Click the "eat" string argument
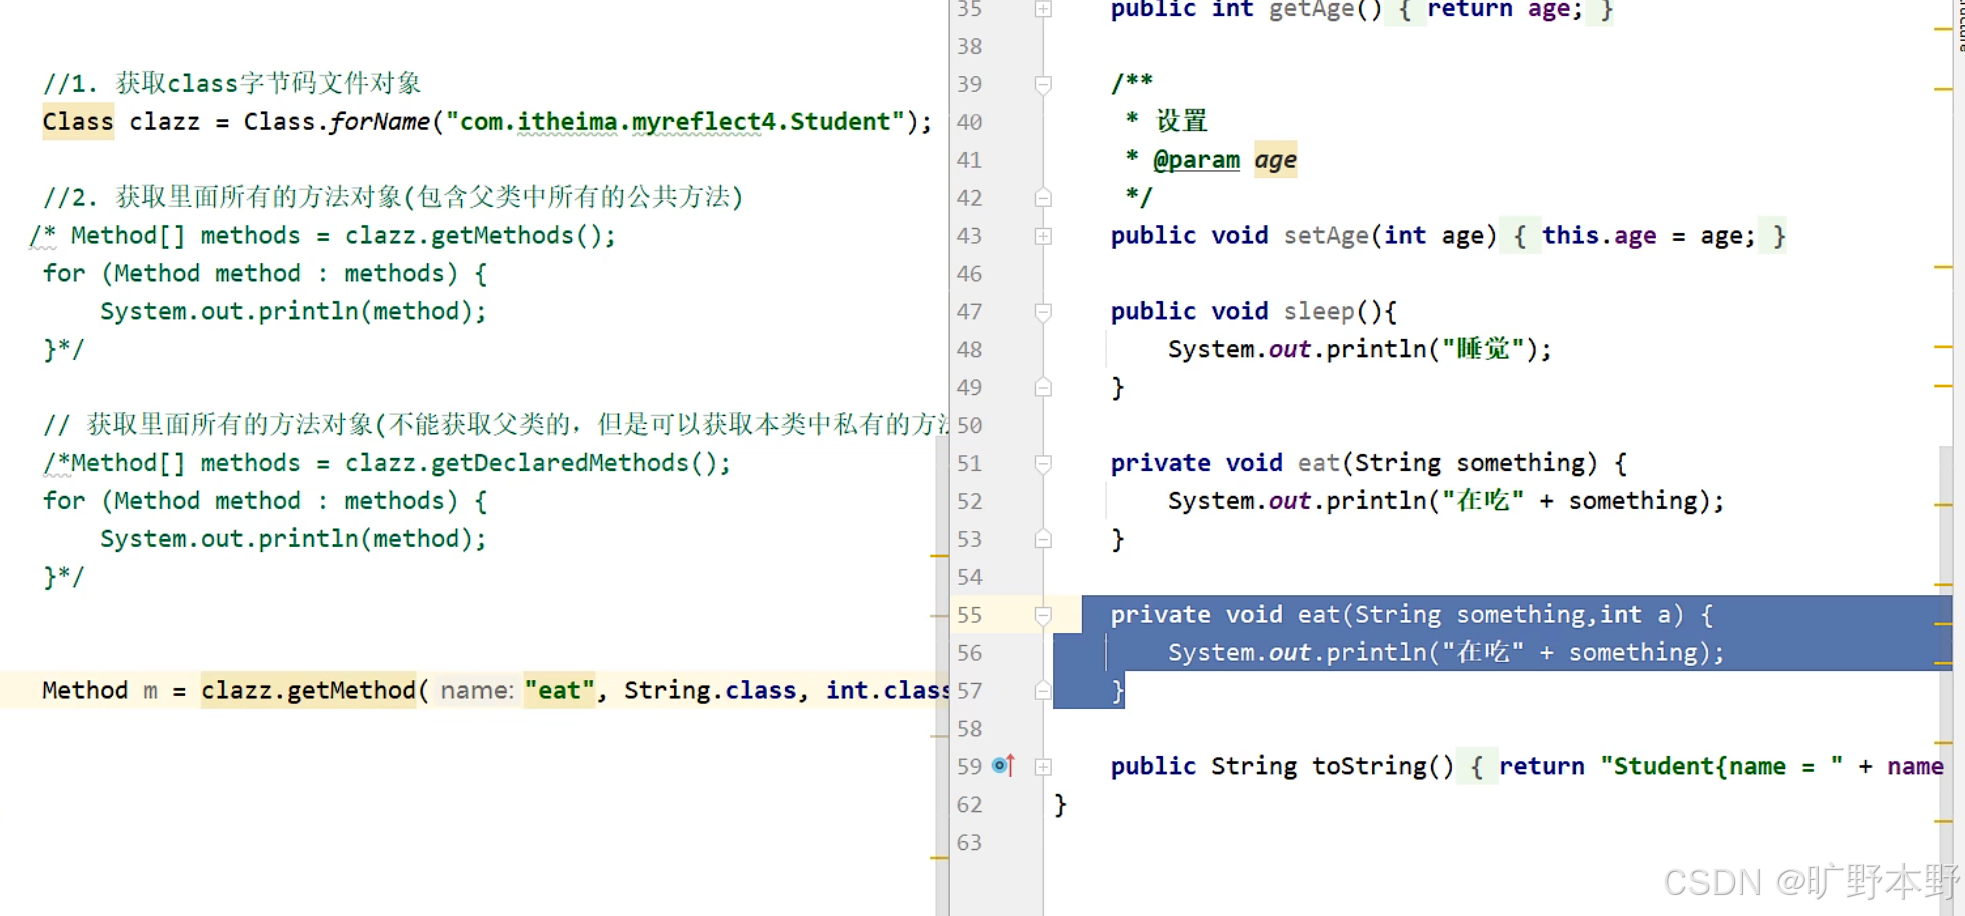1965x916 pixels. [x=560, y=691]
